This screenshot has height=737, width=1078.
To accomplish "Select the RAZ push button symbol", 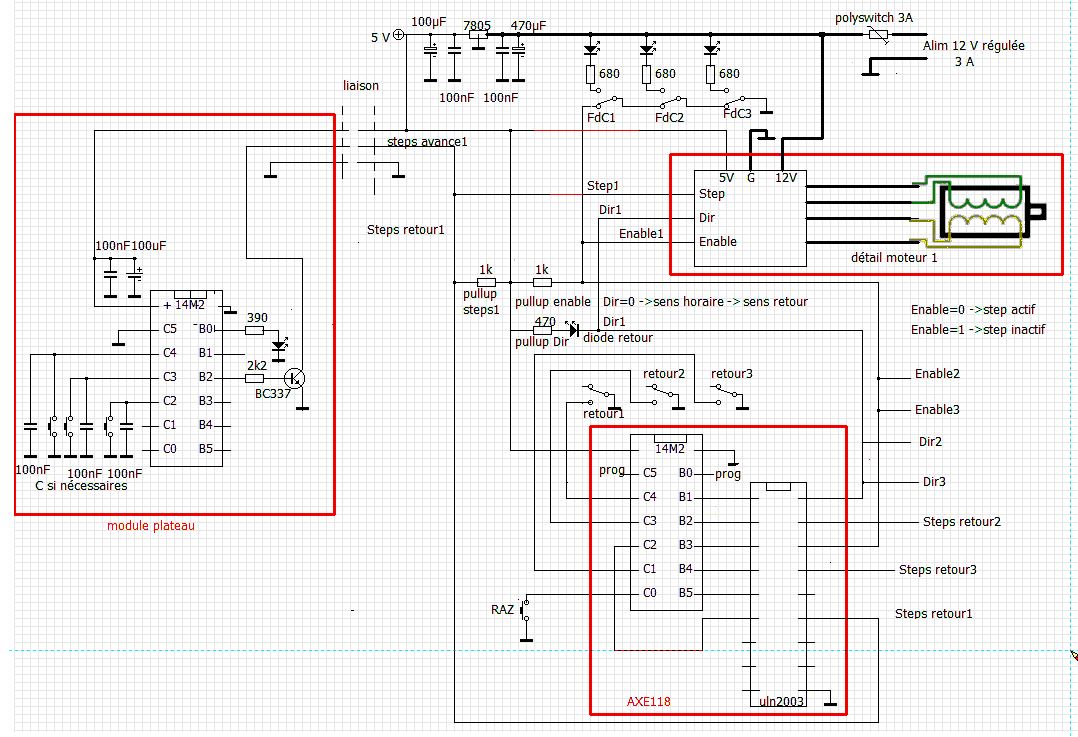I will pyautogui.click(x=525, y=609).
